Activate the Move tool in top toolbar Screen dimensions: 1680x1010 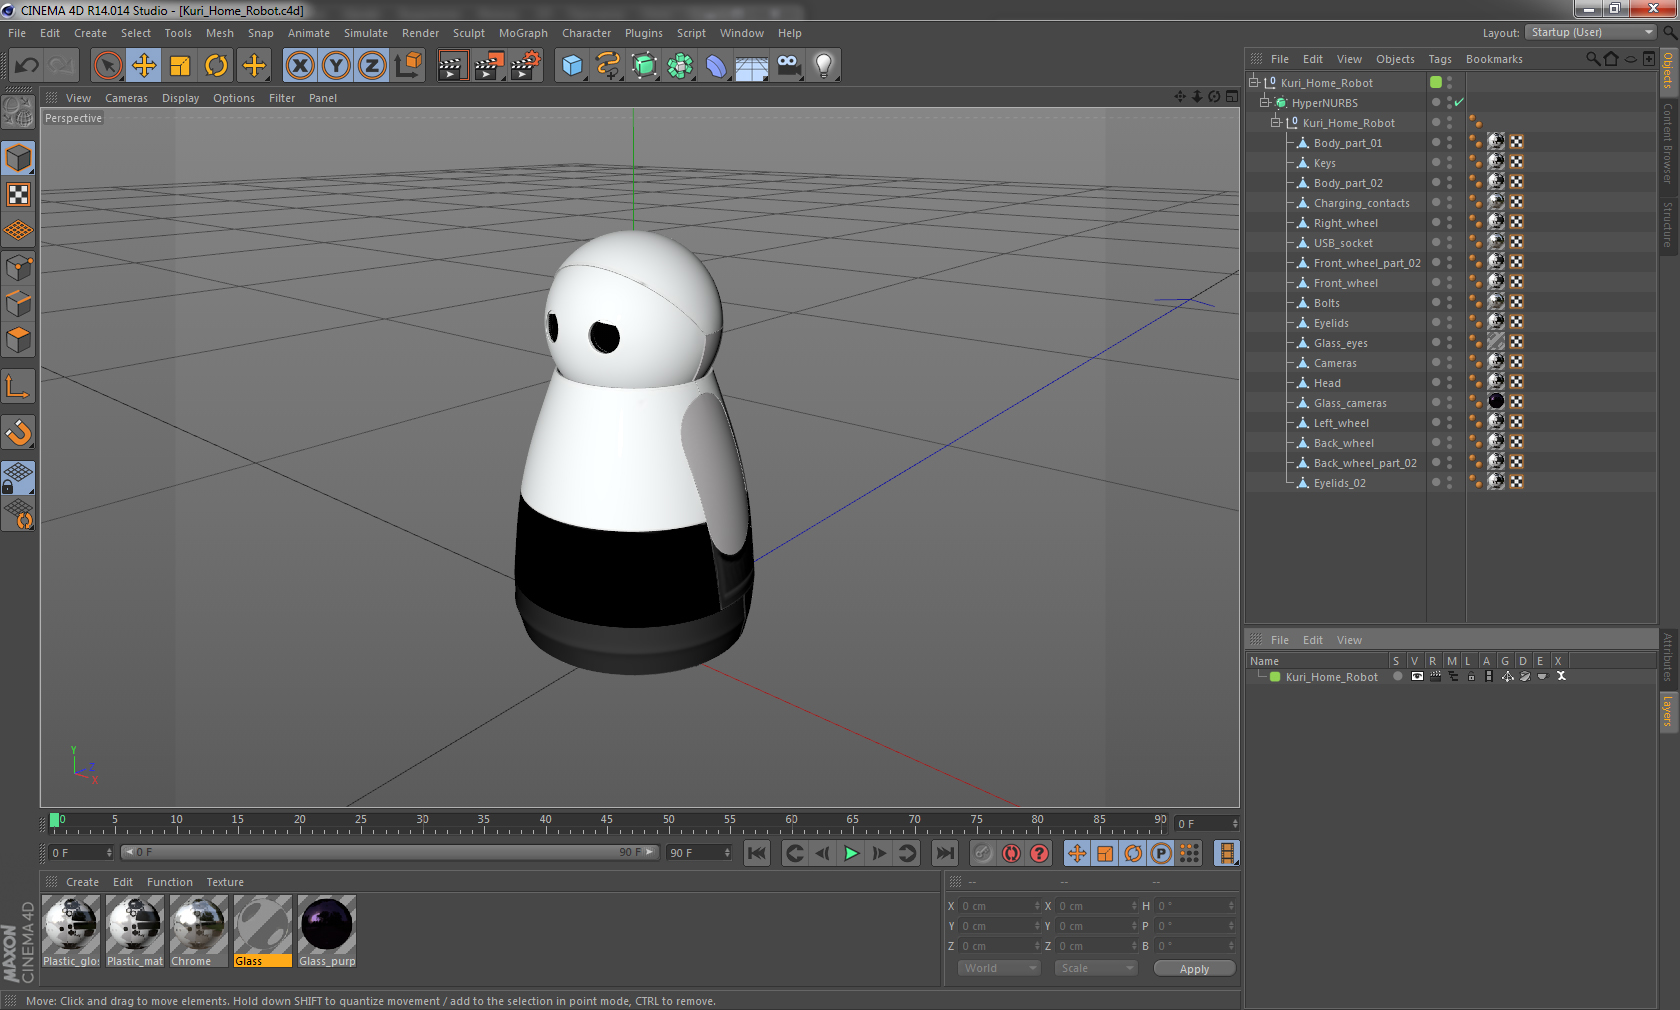(x=144, y=66)
